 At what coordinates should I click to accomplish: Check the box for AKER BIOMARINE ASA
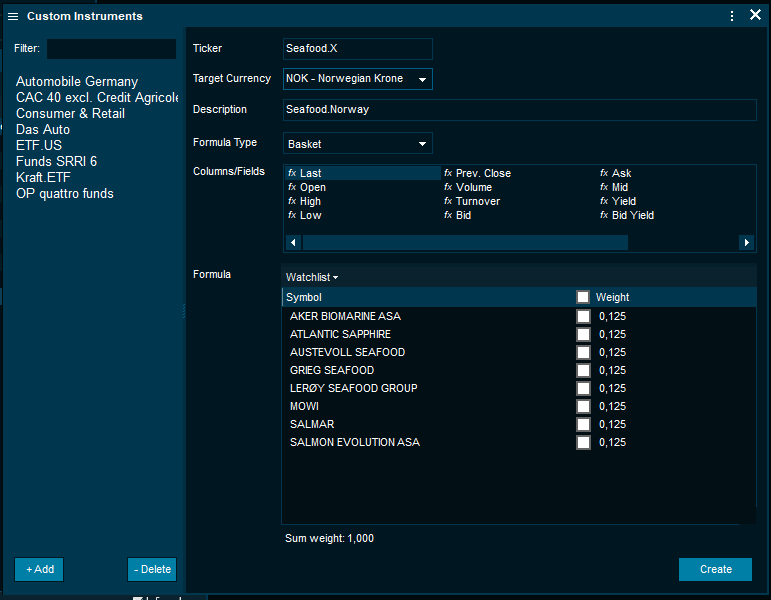point(583,316)
